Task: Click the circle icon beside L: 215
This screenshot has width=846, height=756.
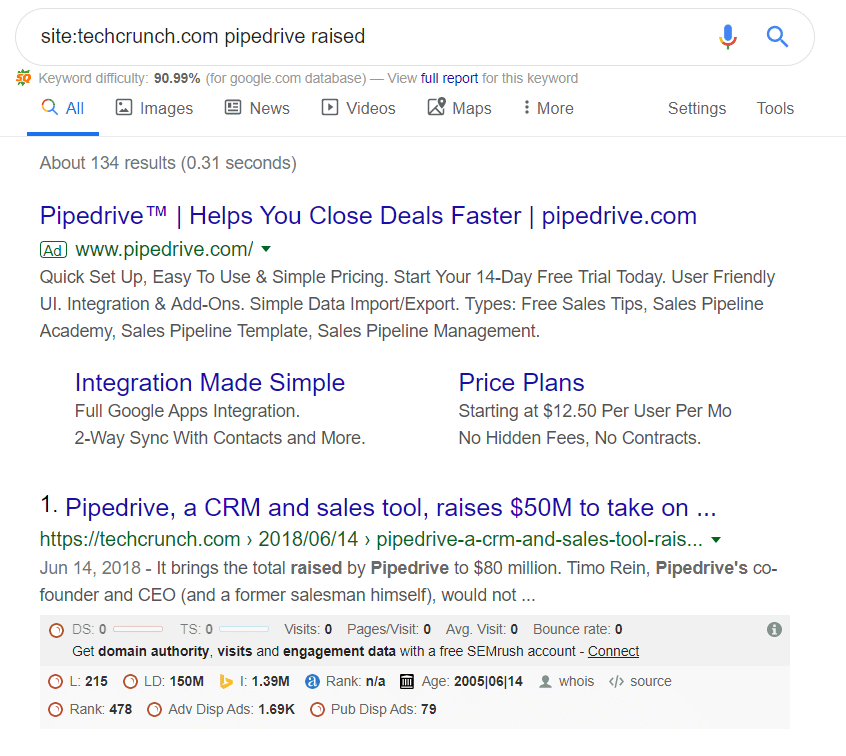Action: (x=55, y=682)
